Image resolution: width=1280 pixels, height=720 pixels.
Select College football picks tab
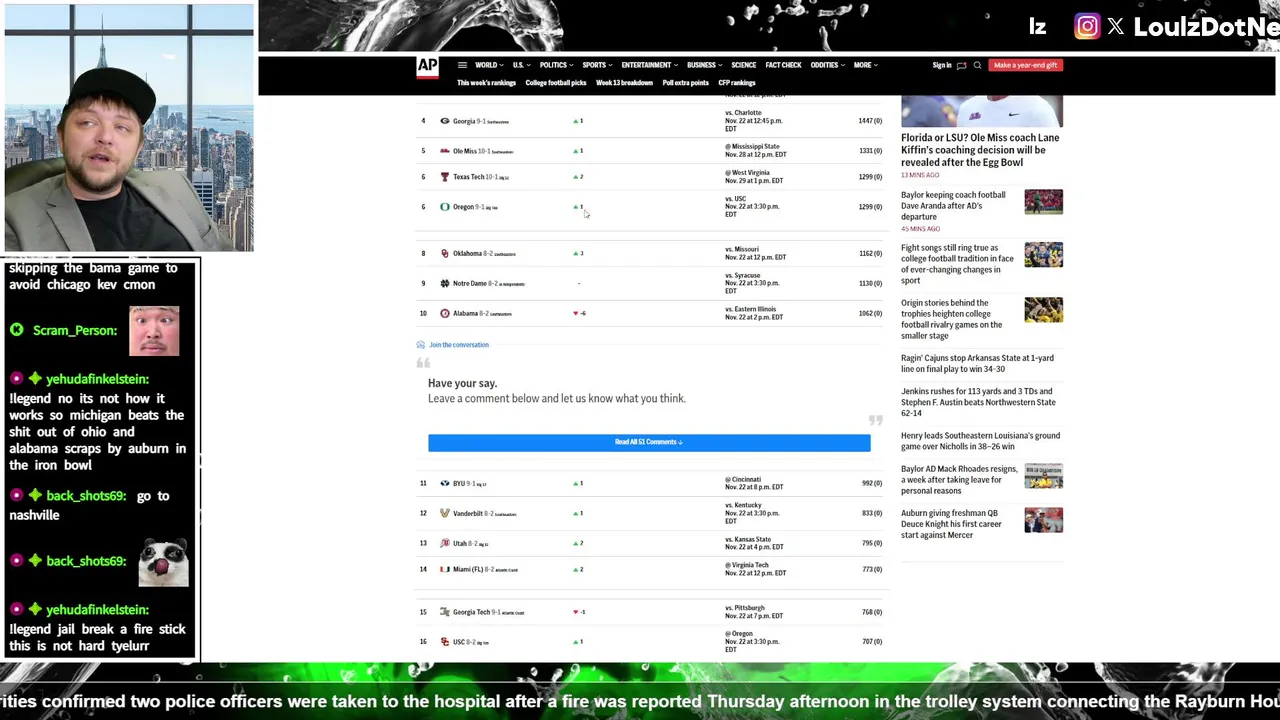point(556,83)
